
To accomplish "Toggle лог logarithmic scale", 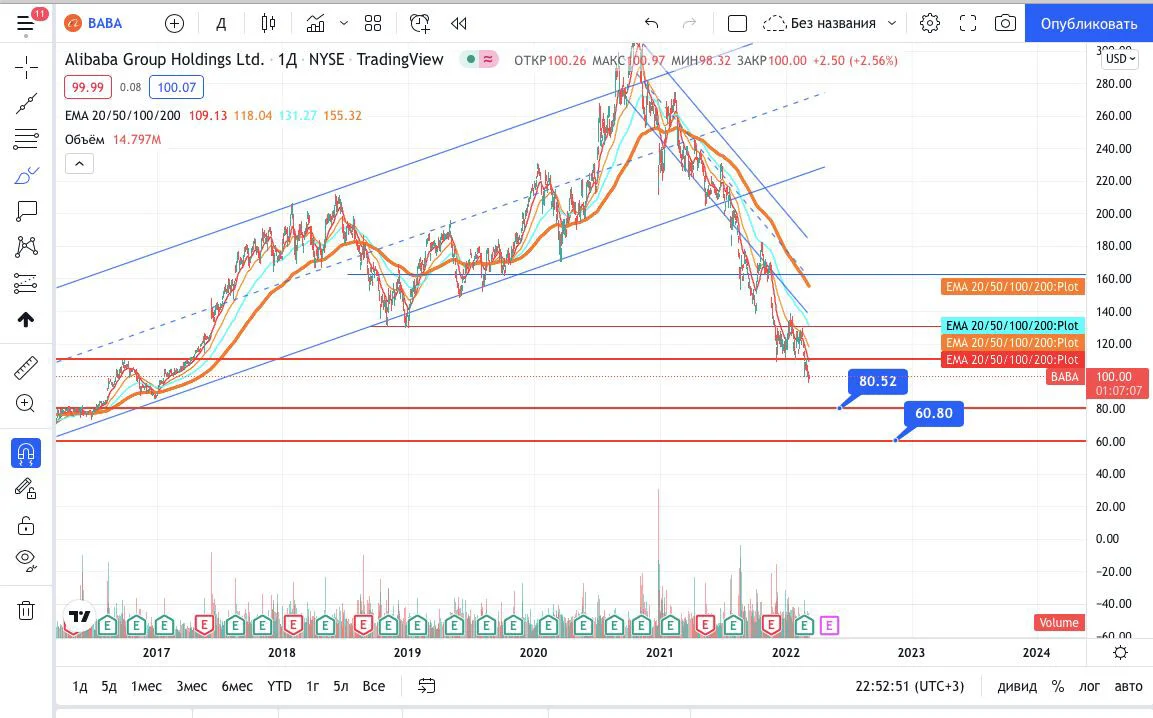I will coord(1089,686).
